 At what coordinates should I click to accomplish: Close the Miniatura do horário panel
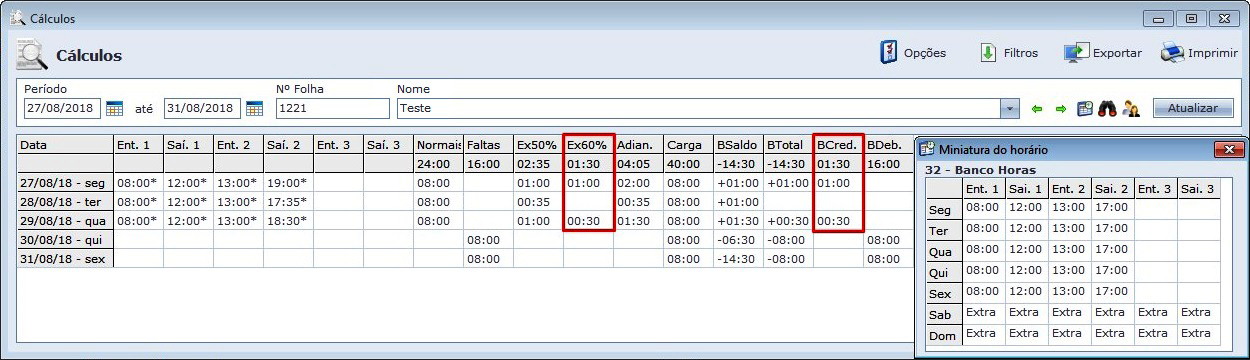click(1229, 149)
